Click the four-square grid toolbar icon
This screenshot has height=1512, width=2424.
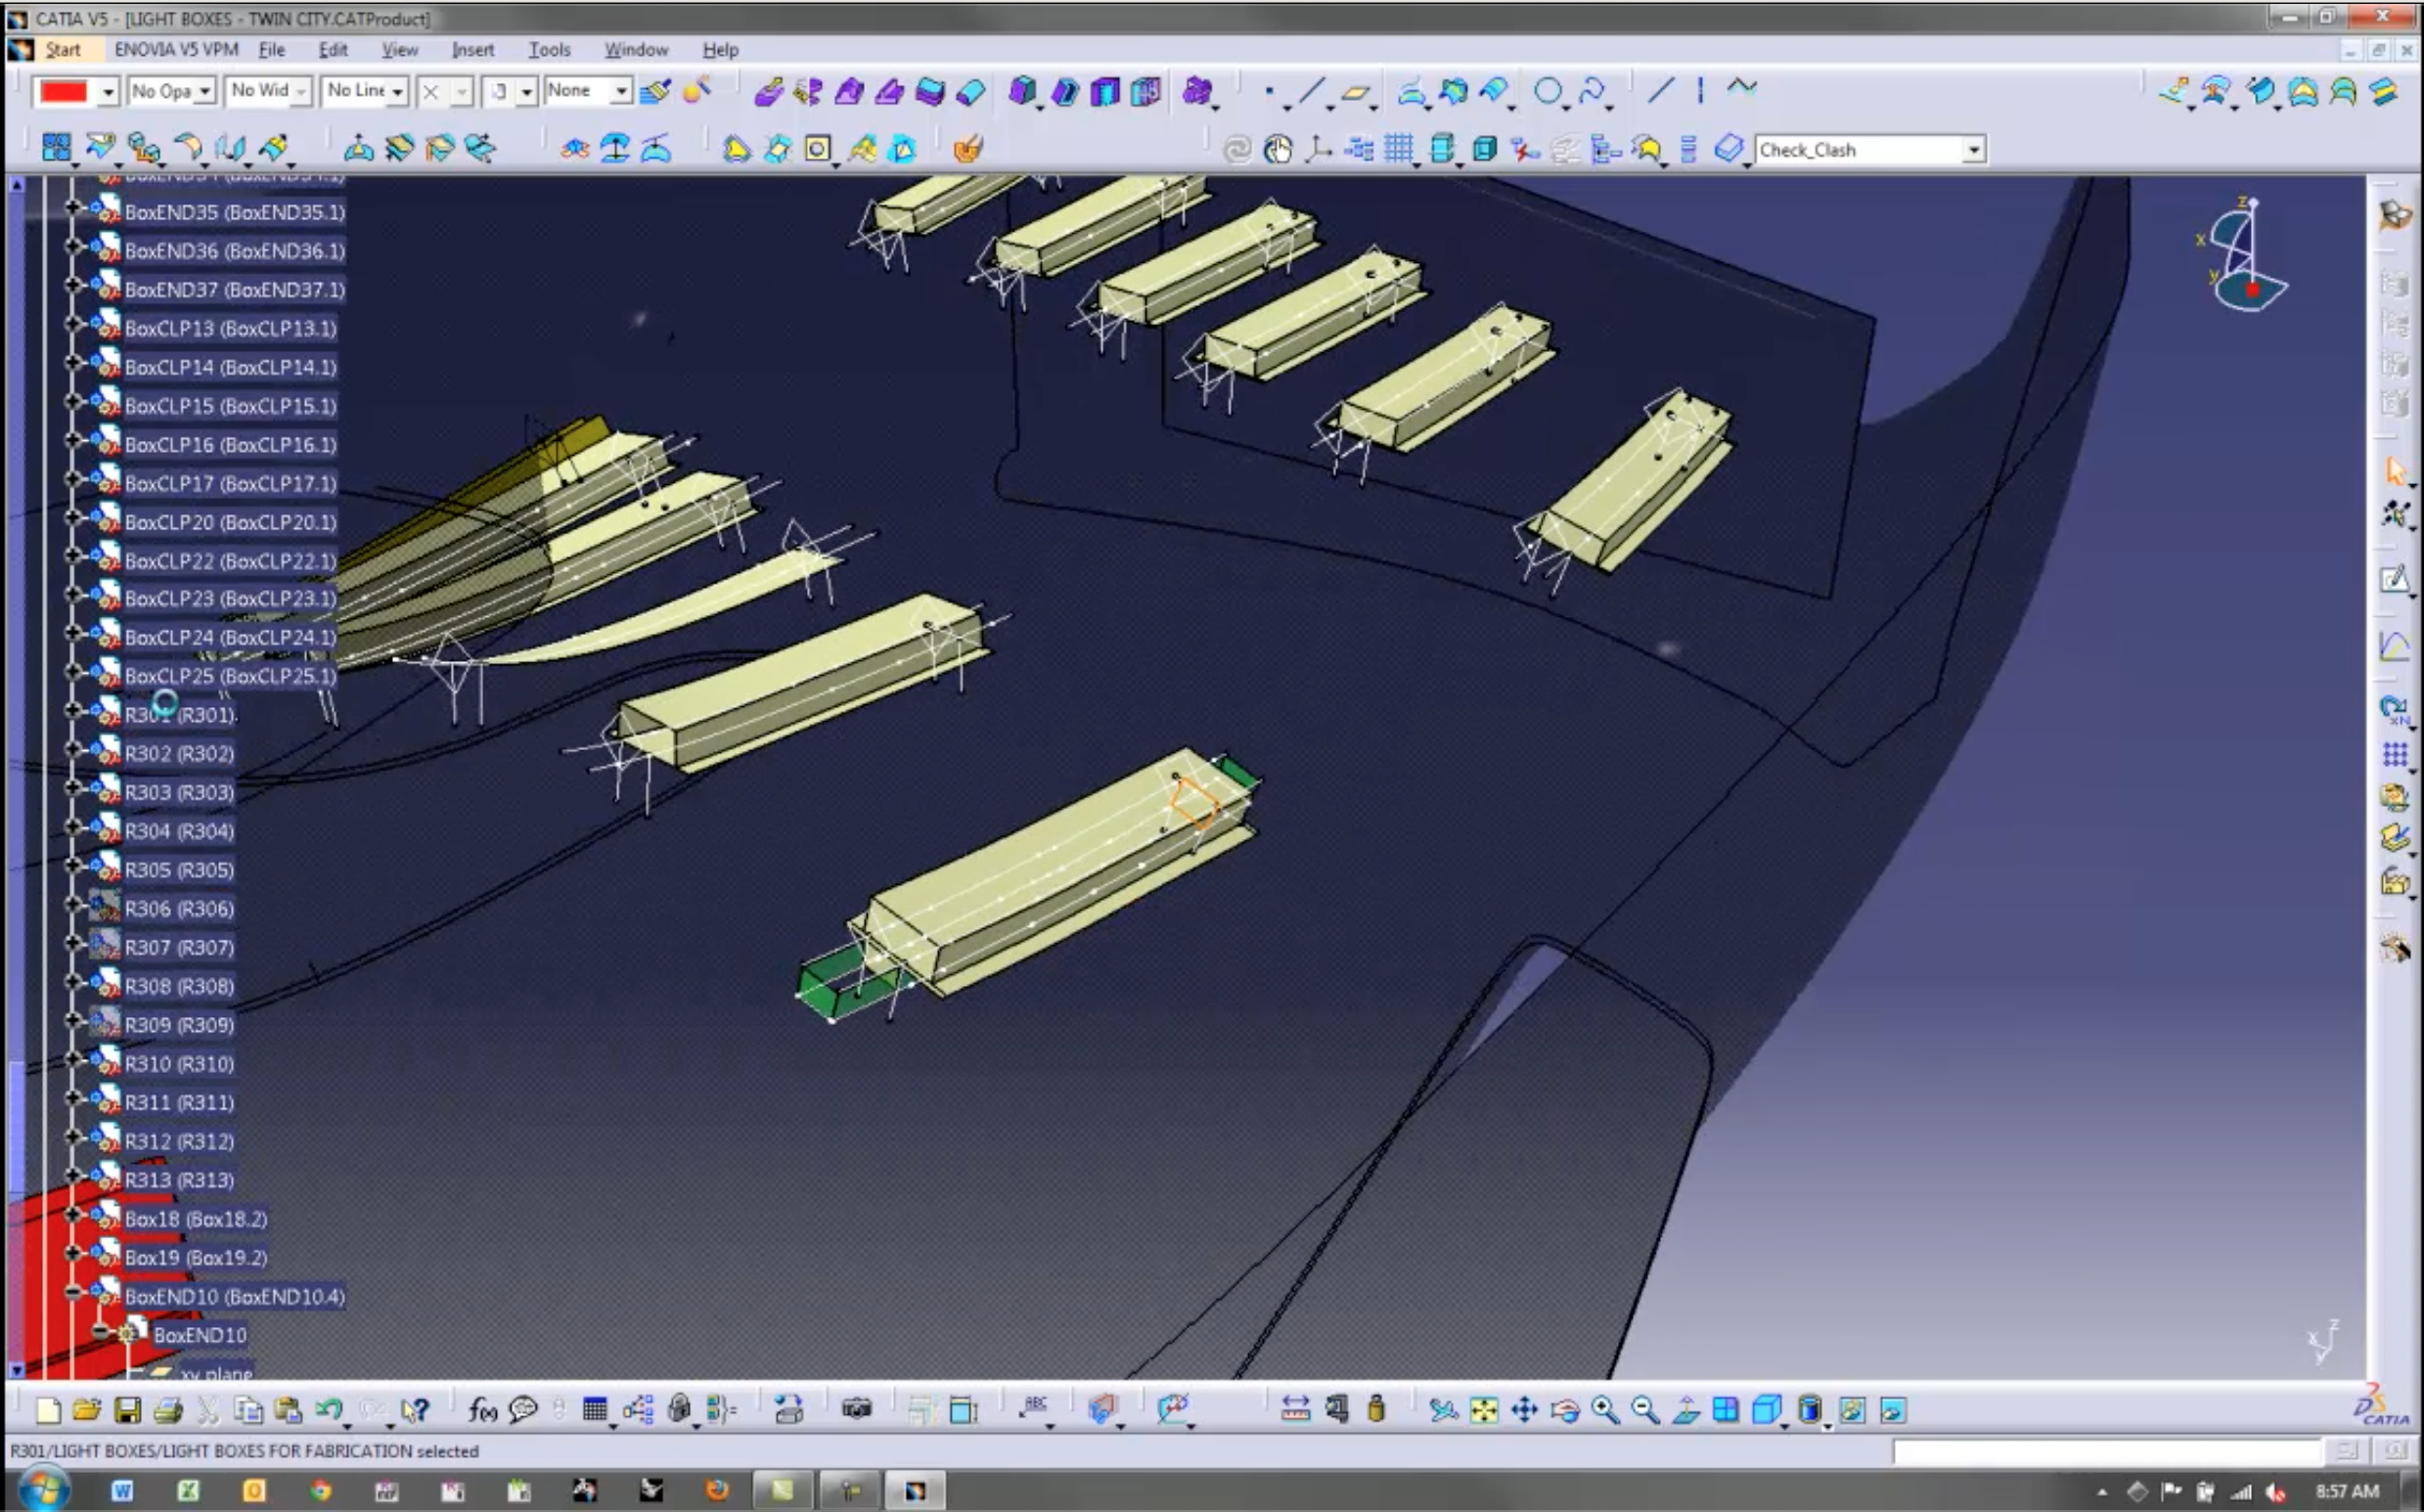click(x=56, y=148)
